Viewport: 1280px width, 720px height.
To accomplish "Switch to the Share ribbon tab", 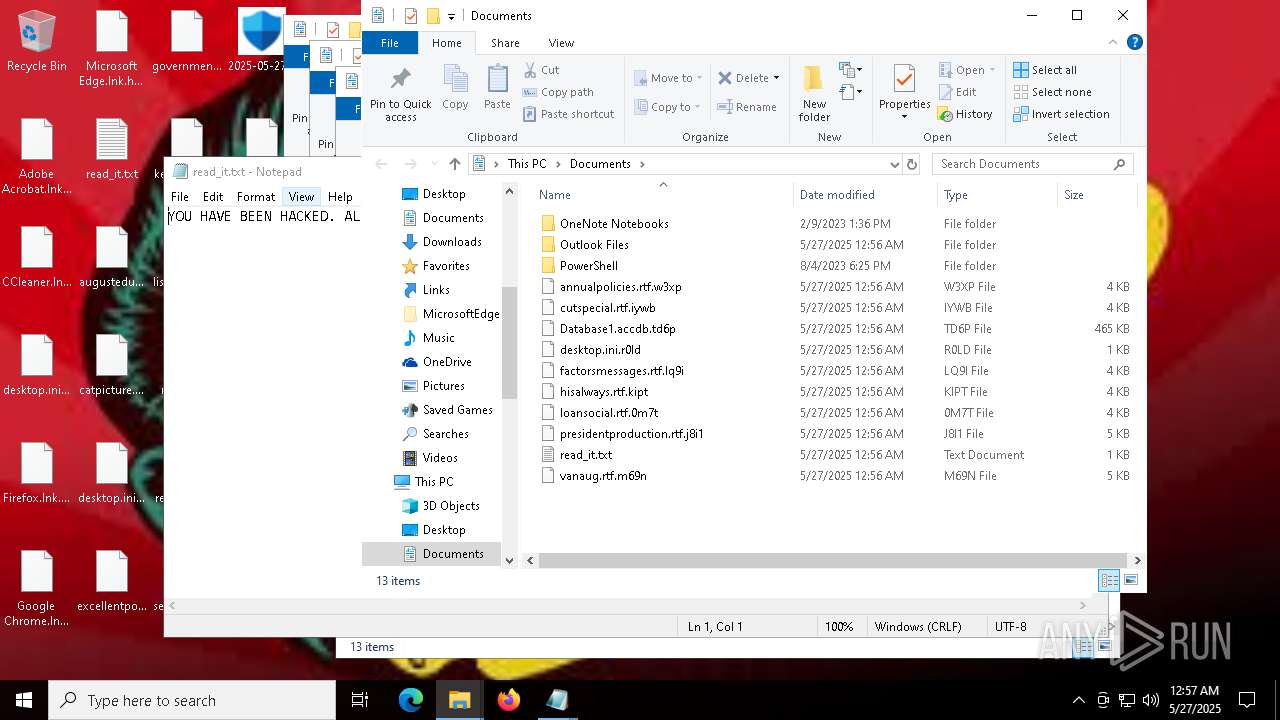I will 505,43.
